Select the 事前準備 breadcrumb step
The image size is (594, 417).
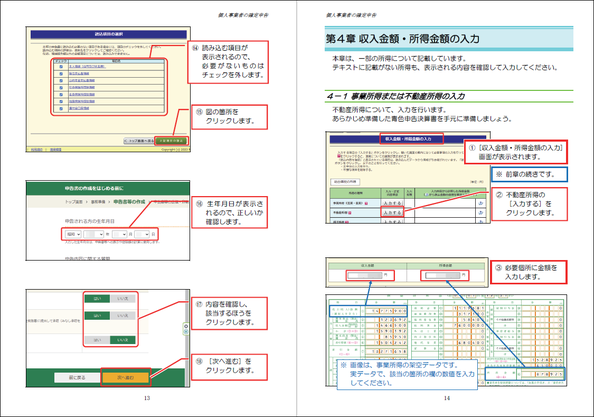(98, 202)
